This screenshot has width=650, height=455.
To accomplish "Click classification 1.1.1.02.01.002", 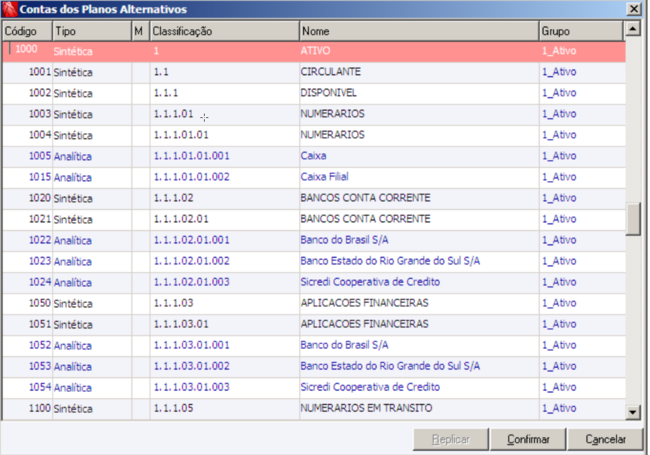I will coord(192,261).
